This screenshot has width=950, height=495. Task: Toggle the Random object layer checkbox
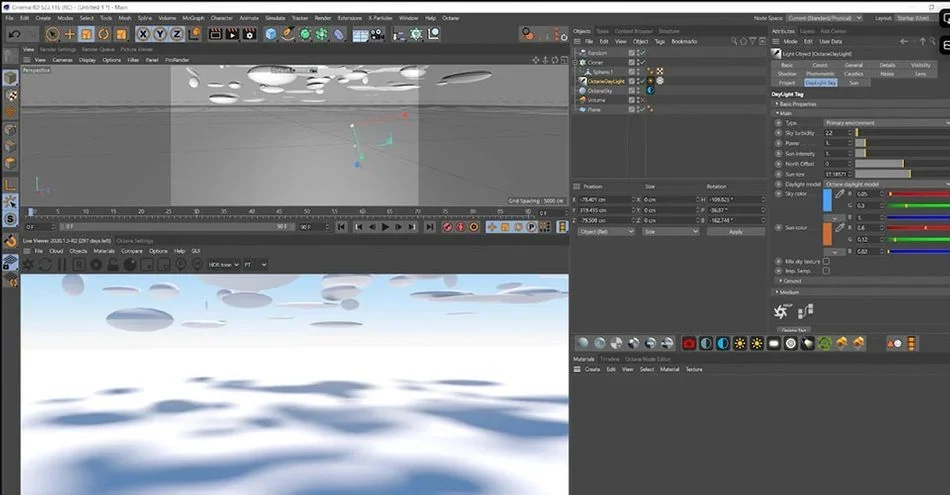(x=631, y=53)
